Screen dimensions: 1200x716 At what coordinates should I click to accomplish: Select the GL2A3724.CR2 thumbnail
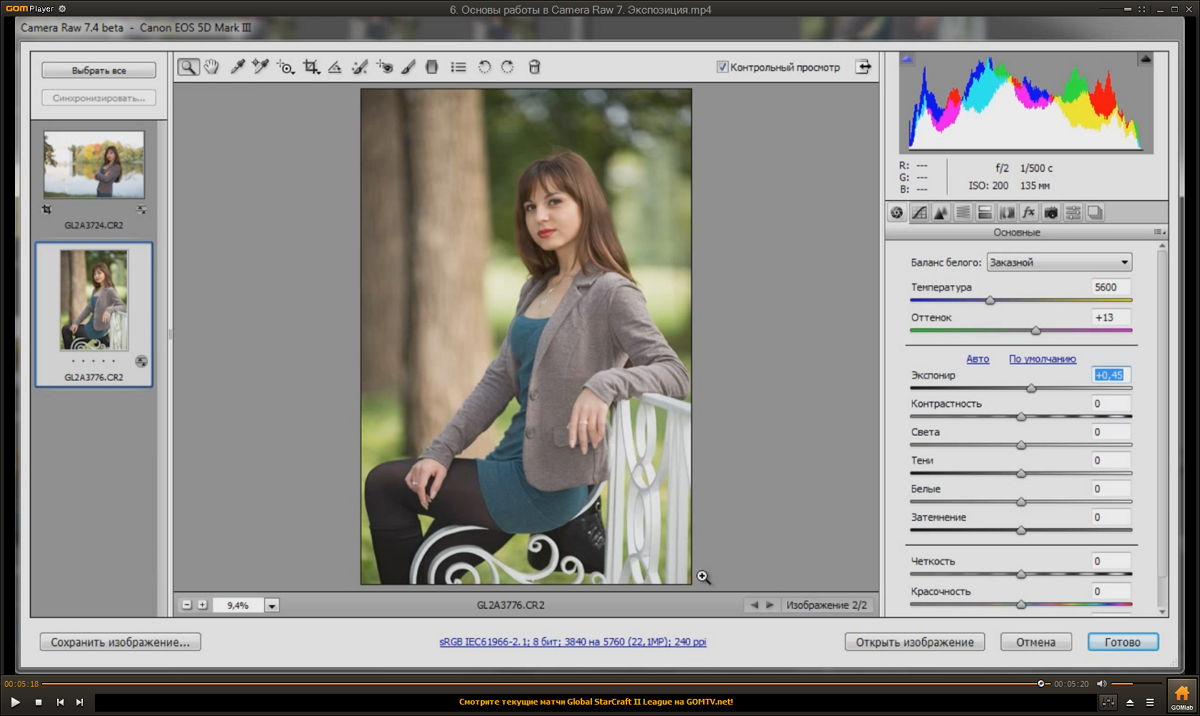[x=94, y=165]
